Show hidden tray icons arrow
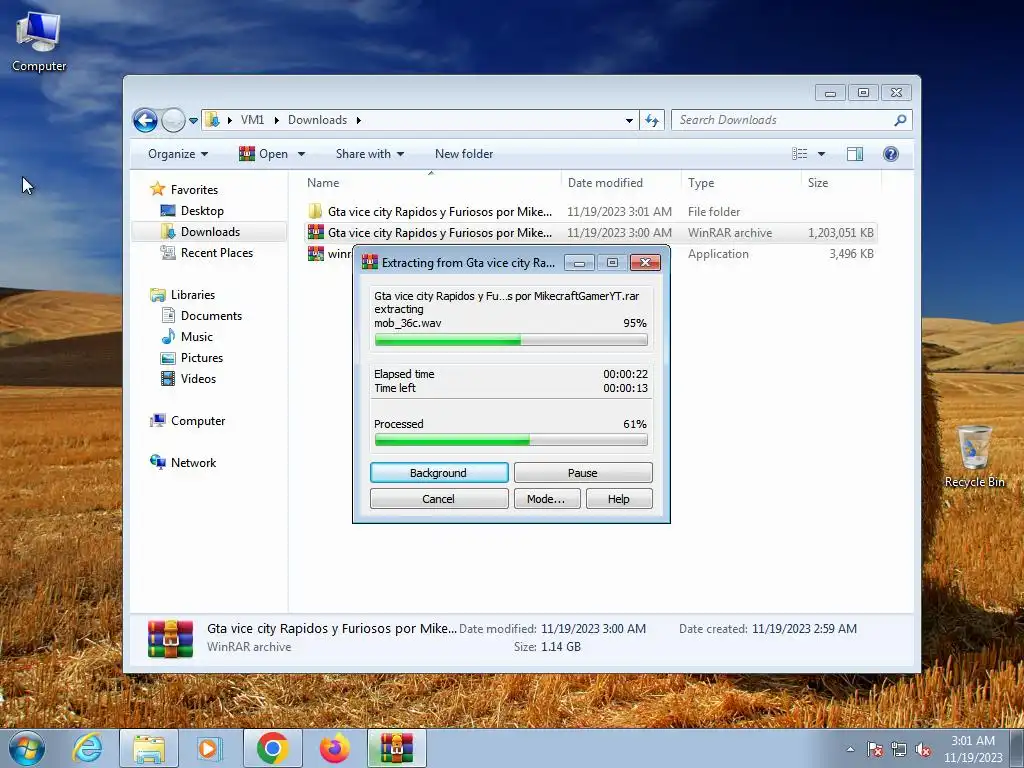The width and height of the screenshot is (1024, 768). point(850,749)
